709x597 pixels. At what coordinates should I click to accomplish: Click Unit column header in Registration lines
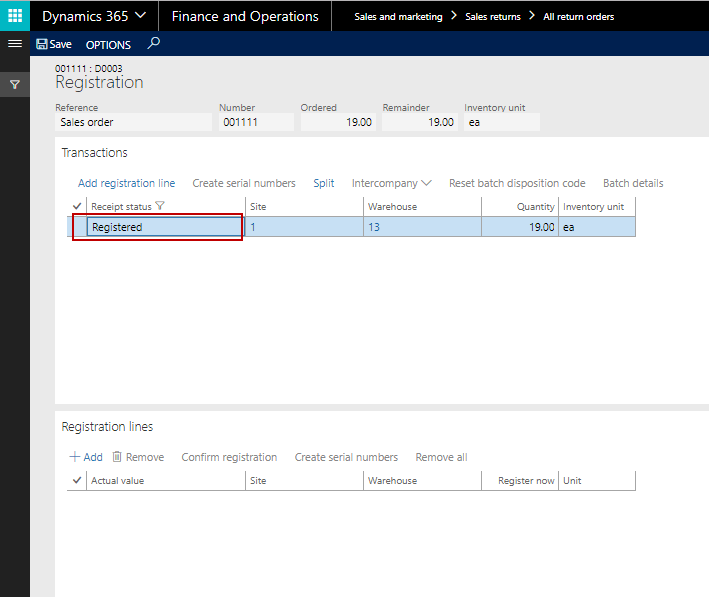[x=597, y=481]
